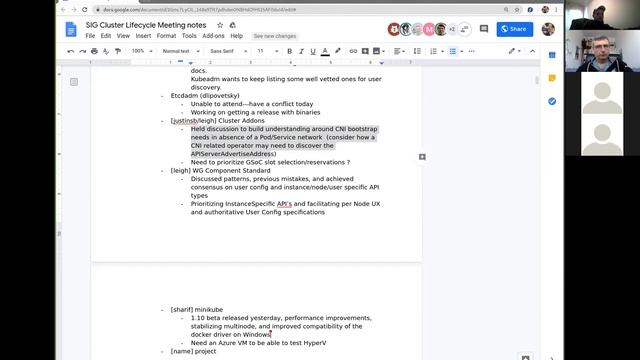The height and width of the screenshot is (360, 640).
Task: Open the Add-ons menu
Action: [213, 36]
